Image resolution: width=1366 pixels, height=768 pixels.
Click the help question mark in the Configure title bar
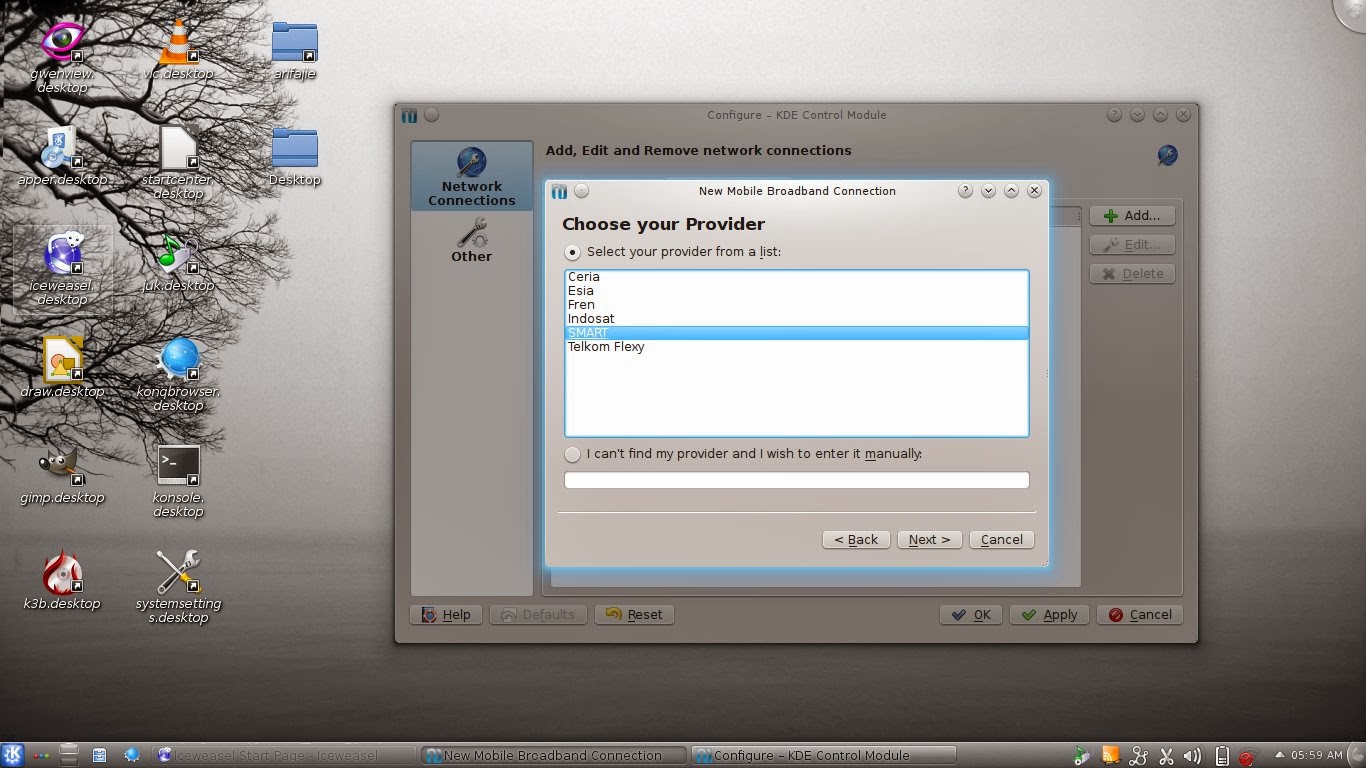(1114, 115)
